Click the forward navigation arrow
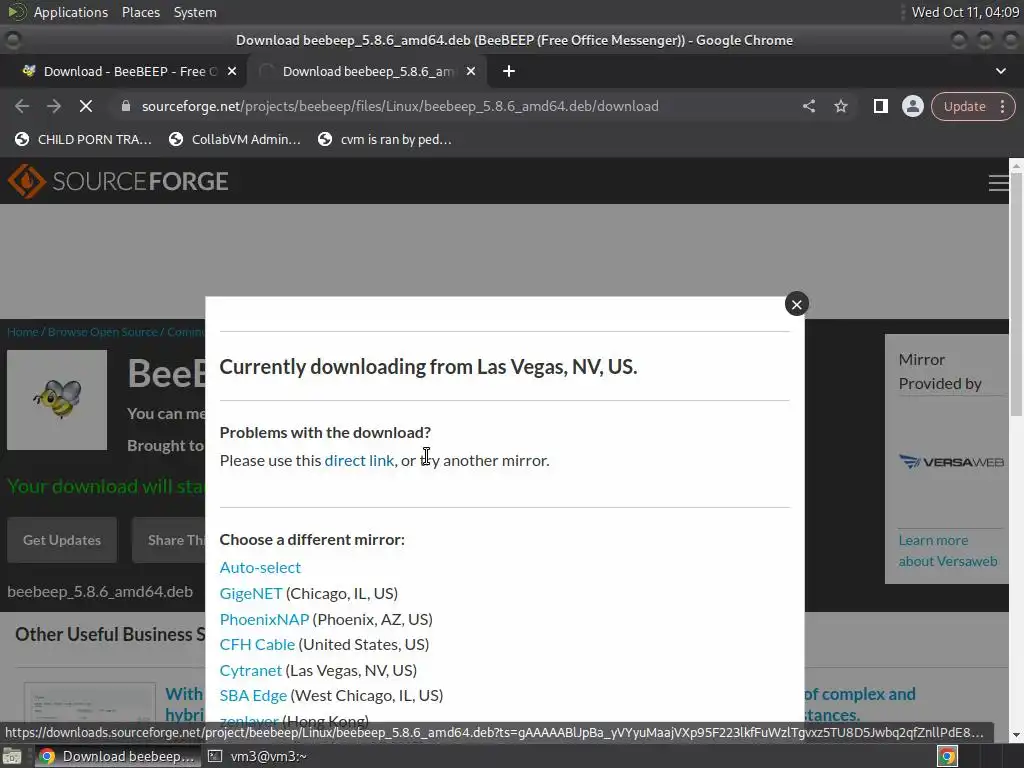Image resolution: width=1024 pixels, height=768 pixels. click(54, 106)
